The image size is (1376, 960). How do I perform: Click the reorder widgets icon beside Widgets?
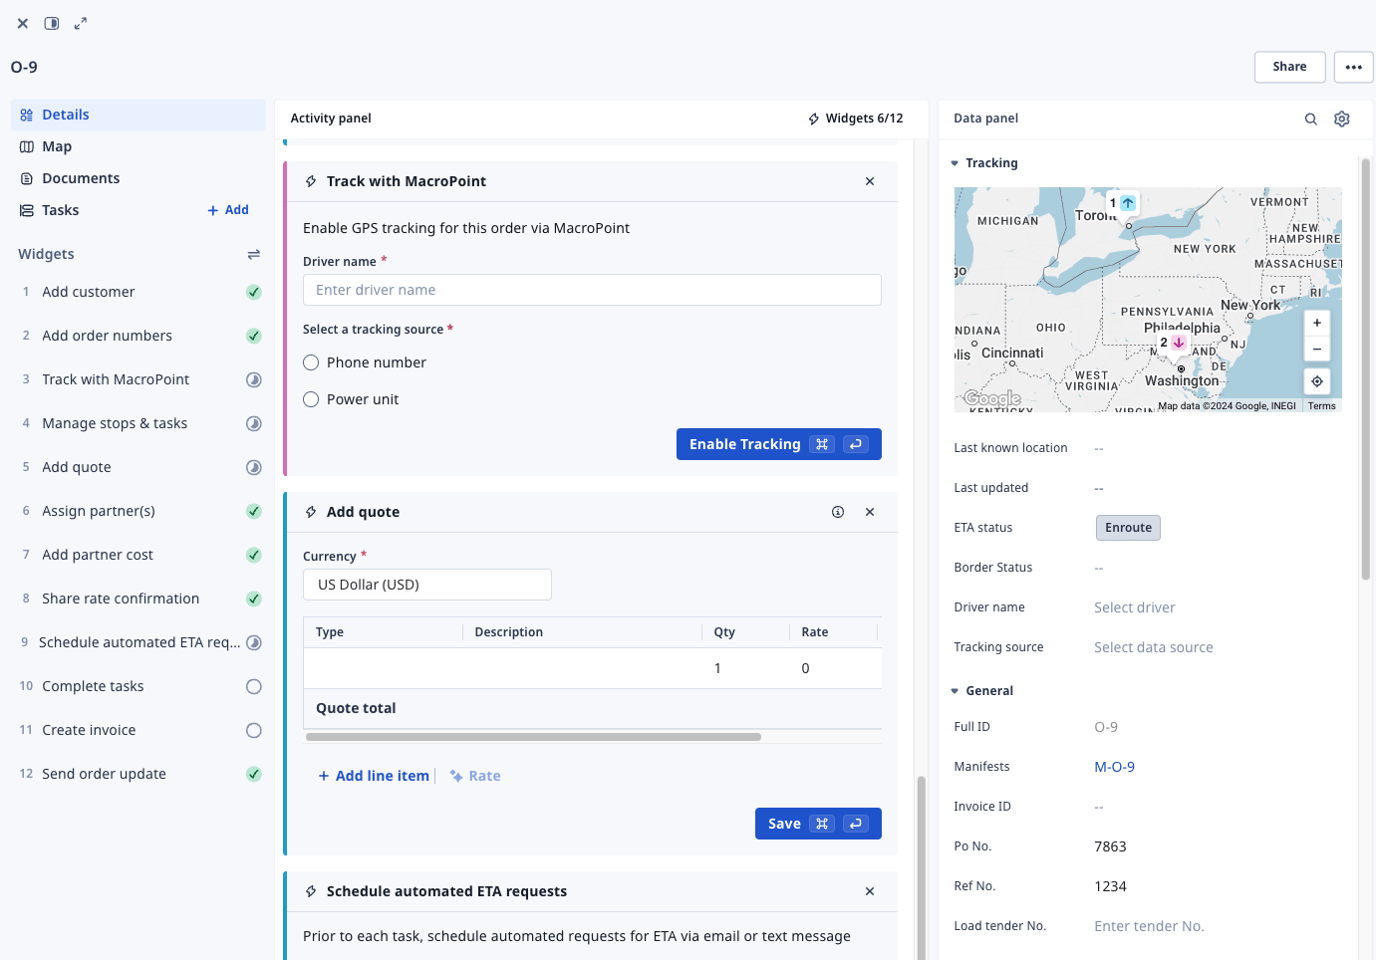click(254, 254)
